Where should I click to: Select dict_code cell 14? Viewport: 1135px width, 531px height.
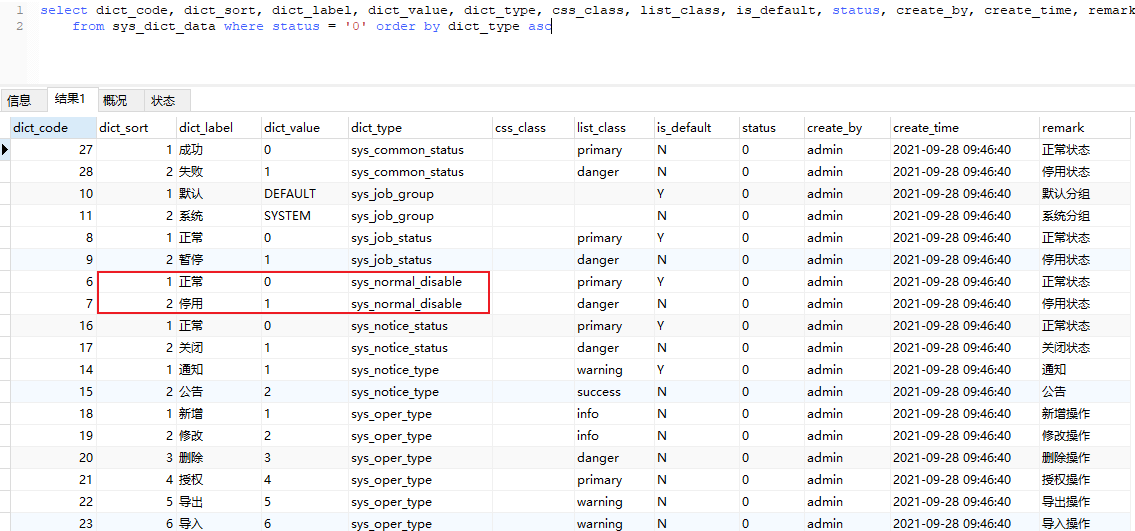(x=53, y=370)
